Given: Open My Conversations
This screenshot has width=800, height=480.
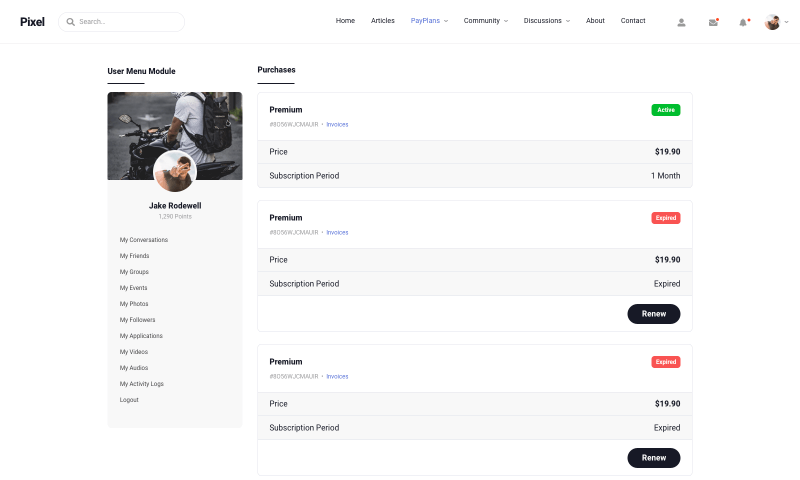Looking at the screenshot, I should pos(144,240).
